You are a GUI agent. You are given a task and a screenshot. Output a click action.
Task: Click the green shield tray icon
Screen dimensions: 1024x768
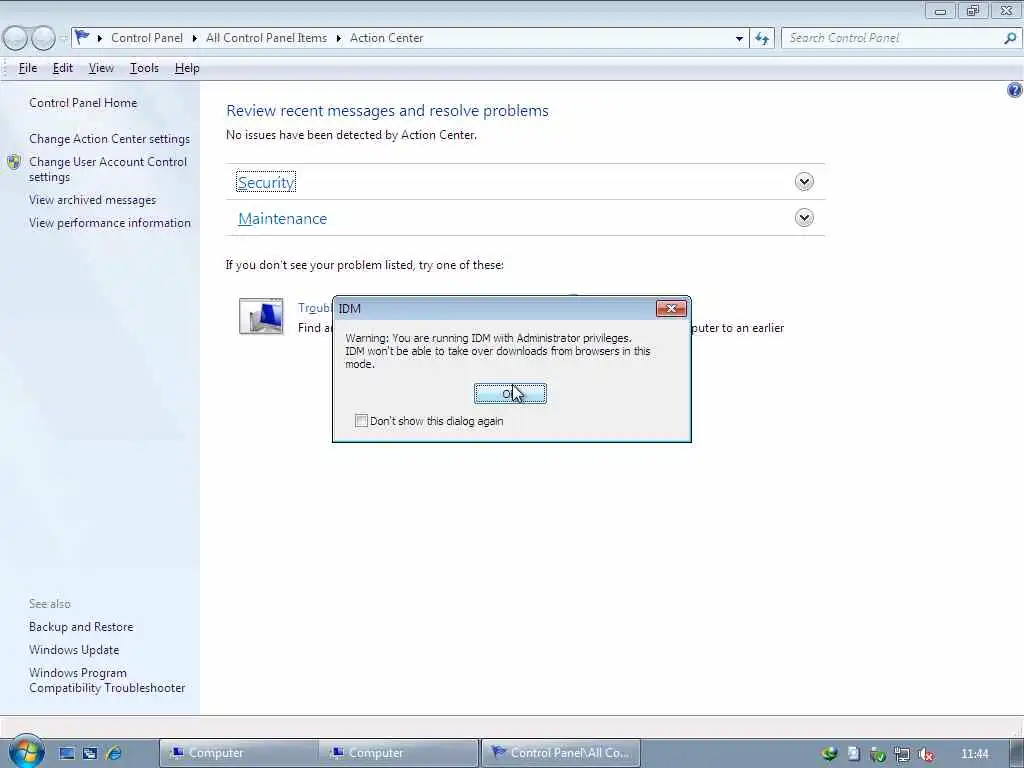click(878, 754)
